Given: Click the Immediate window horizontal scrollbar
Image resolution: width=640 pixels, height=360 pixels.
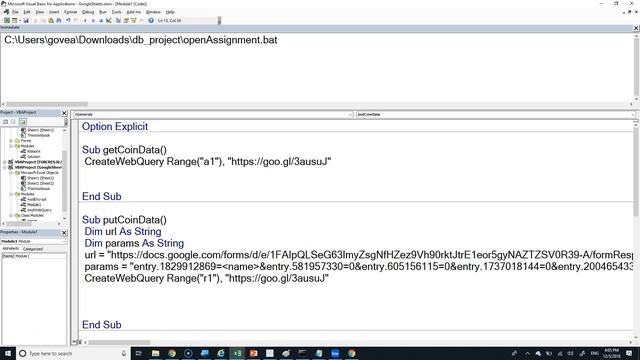Looking at the screenshot, I should coord(47,104).
